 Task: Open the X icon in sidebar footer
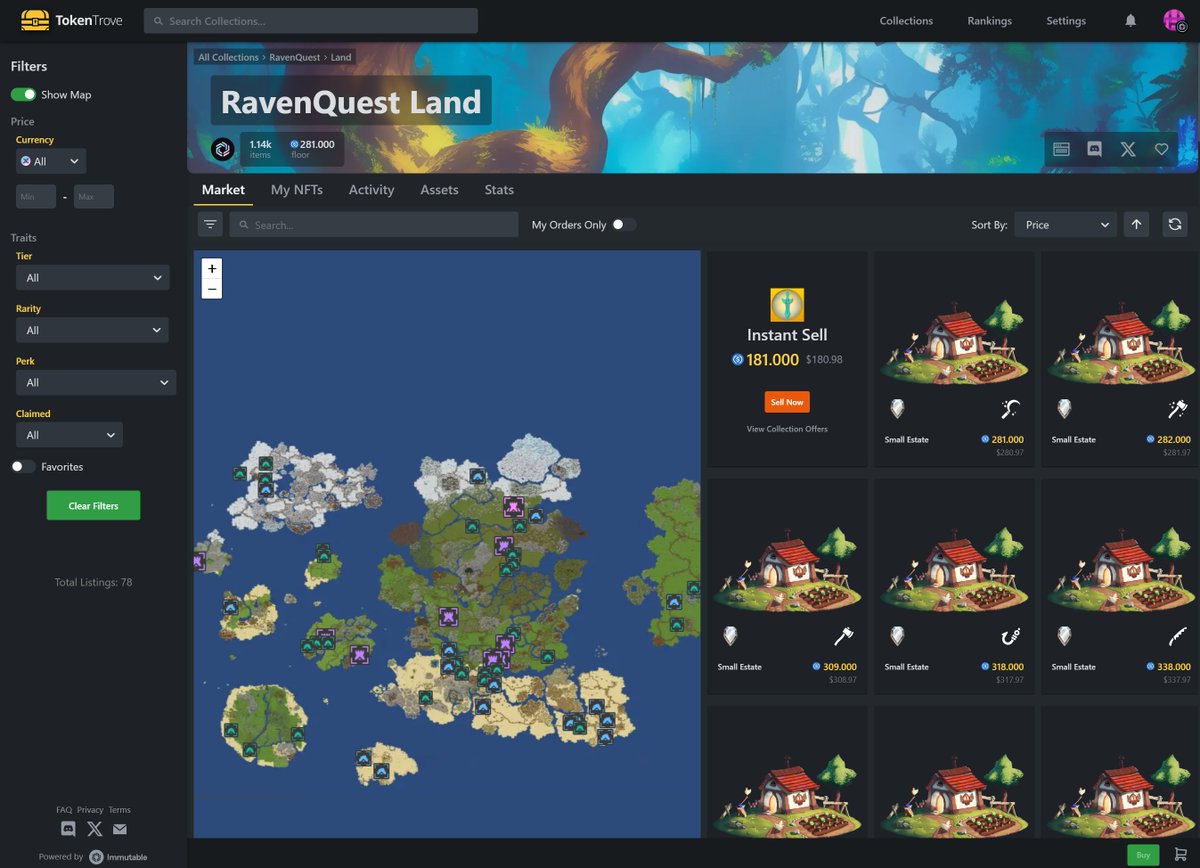(95, 829)
